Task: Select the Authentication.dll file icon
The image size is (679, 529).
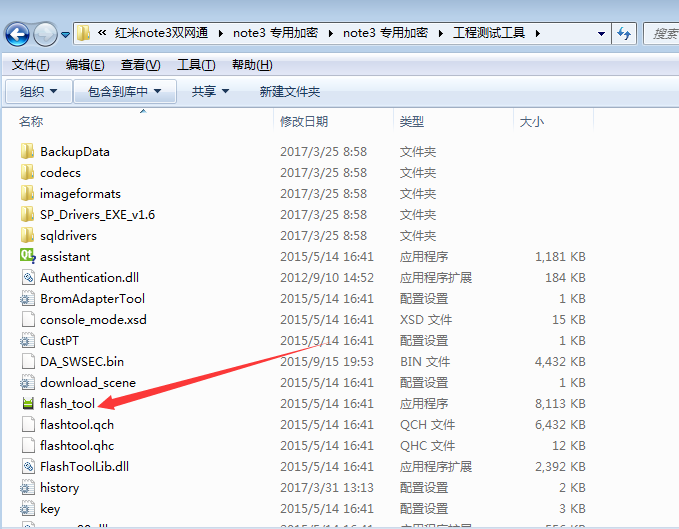Action: pyautogui.click(x=28, y=277)
